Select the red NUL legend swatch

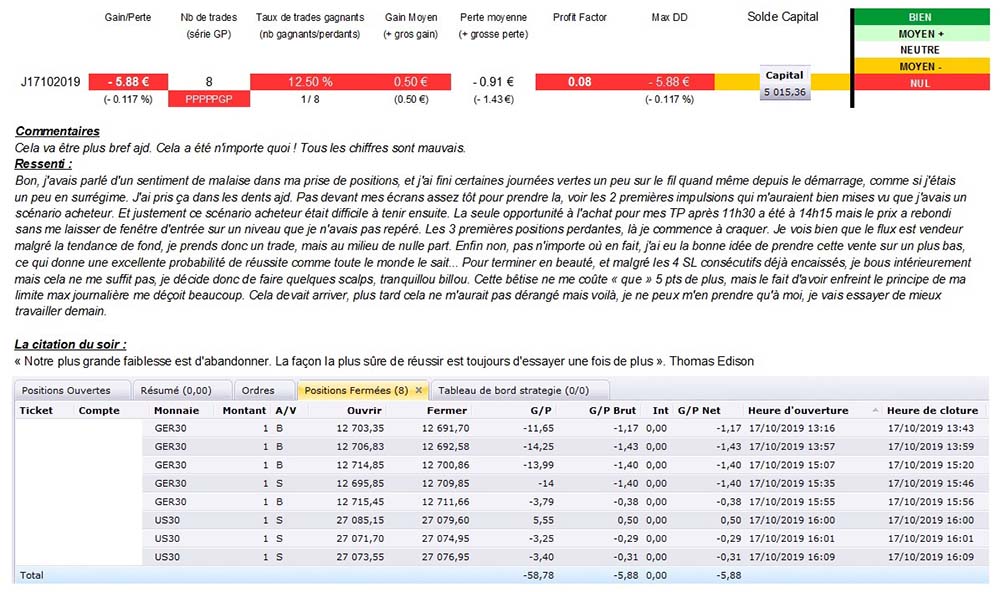922,83
